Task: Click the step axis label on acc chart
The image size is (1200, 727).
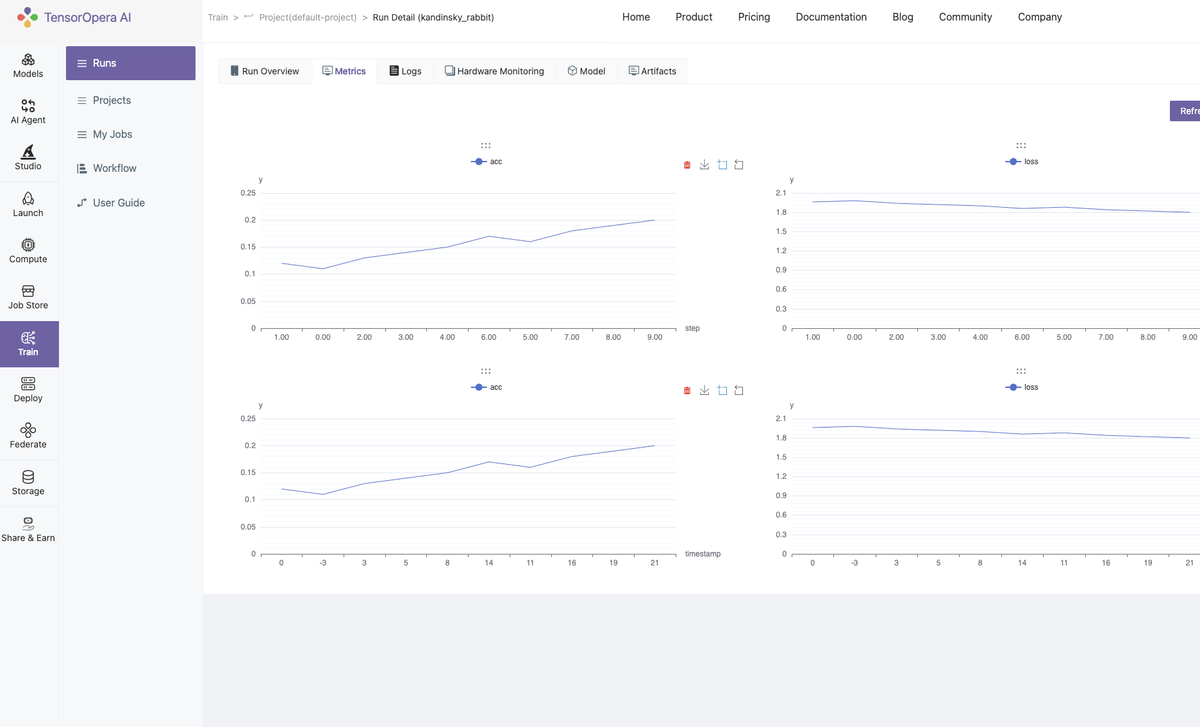Action: pyautogui.click(x=692, y=328)
